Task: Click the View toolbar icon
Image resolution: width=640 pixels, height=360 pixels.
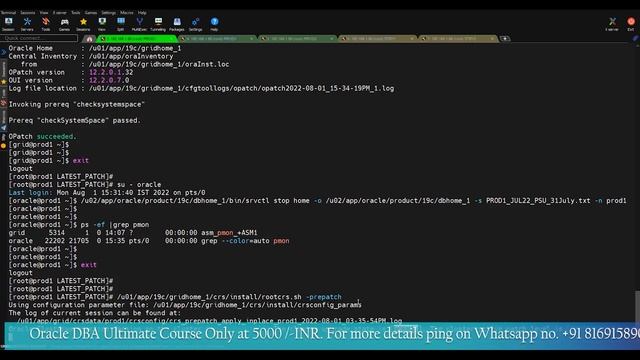Action: 102,24
